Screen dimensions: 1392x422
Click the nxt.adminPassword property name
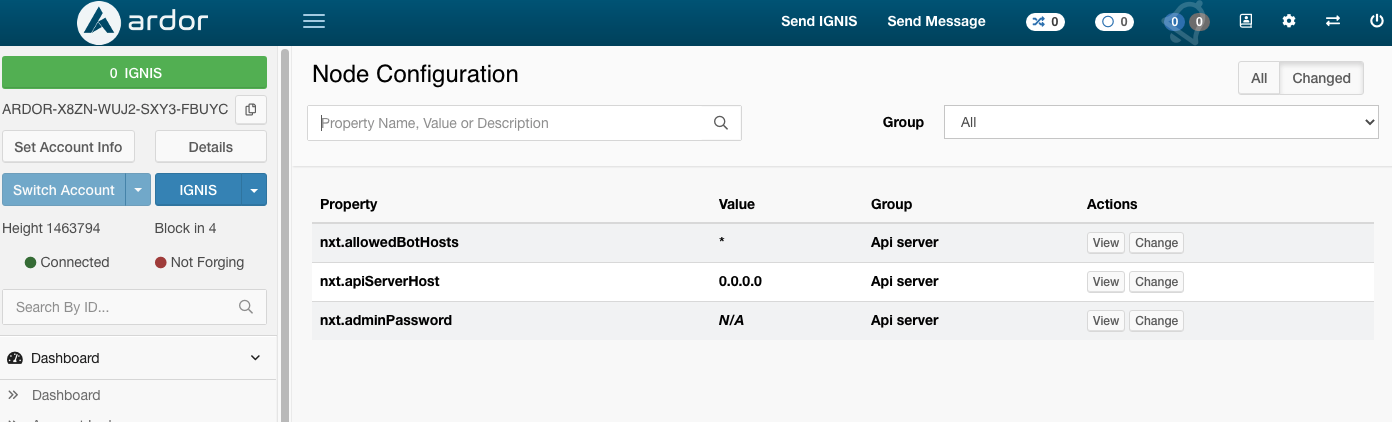click(x=386, y=320)
